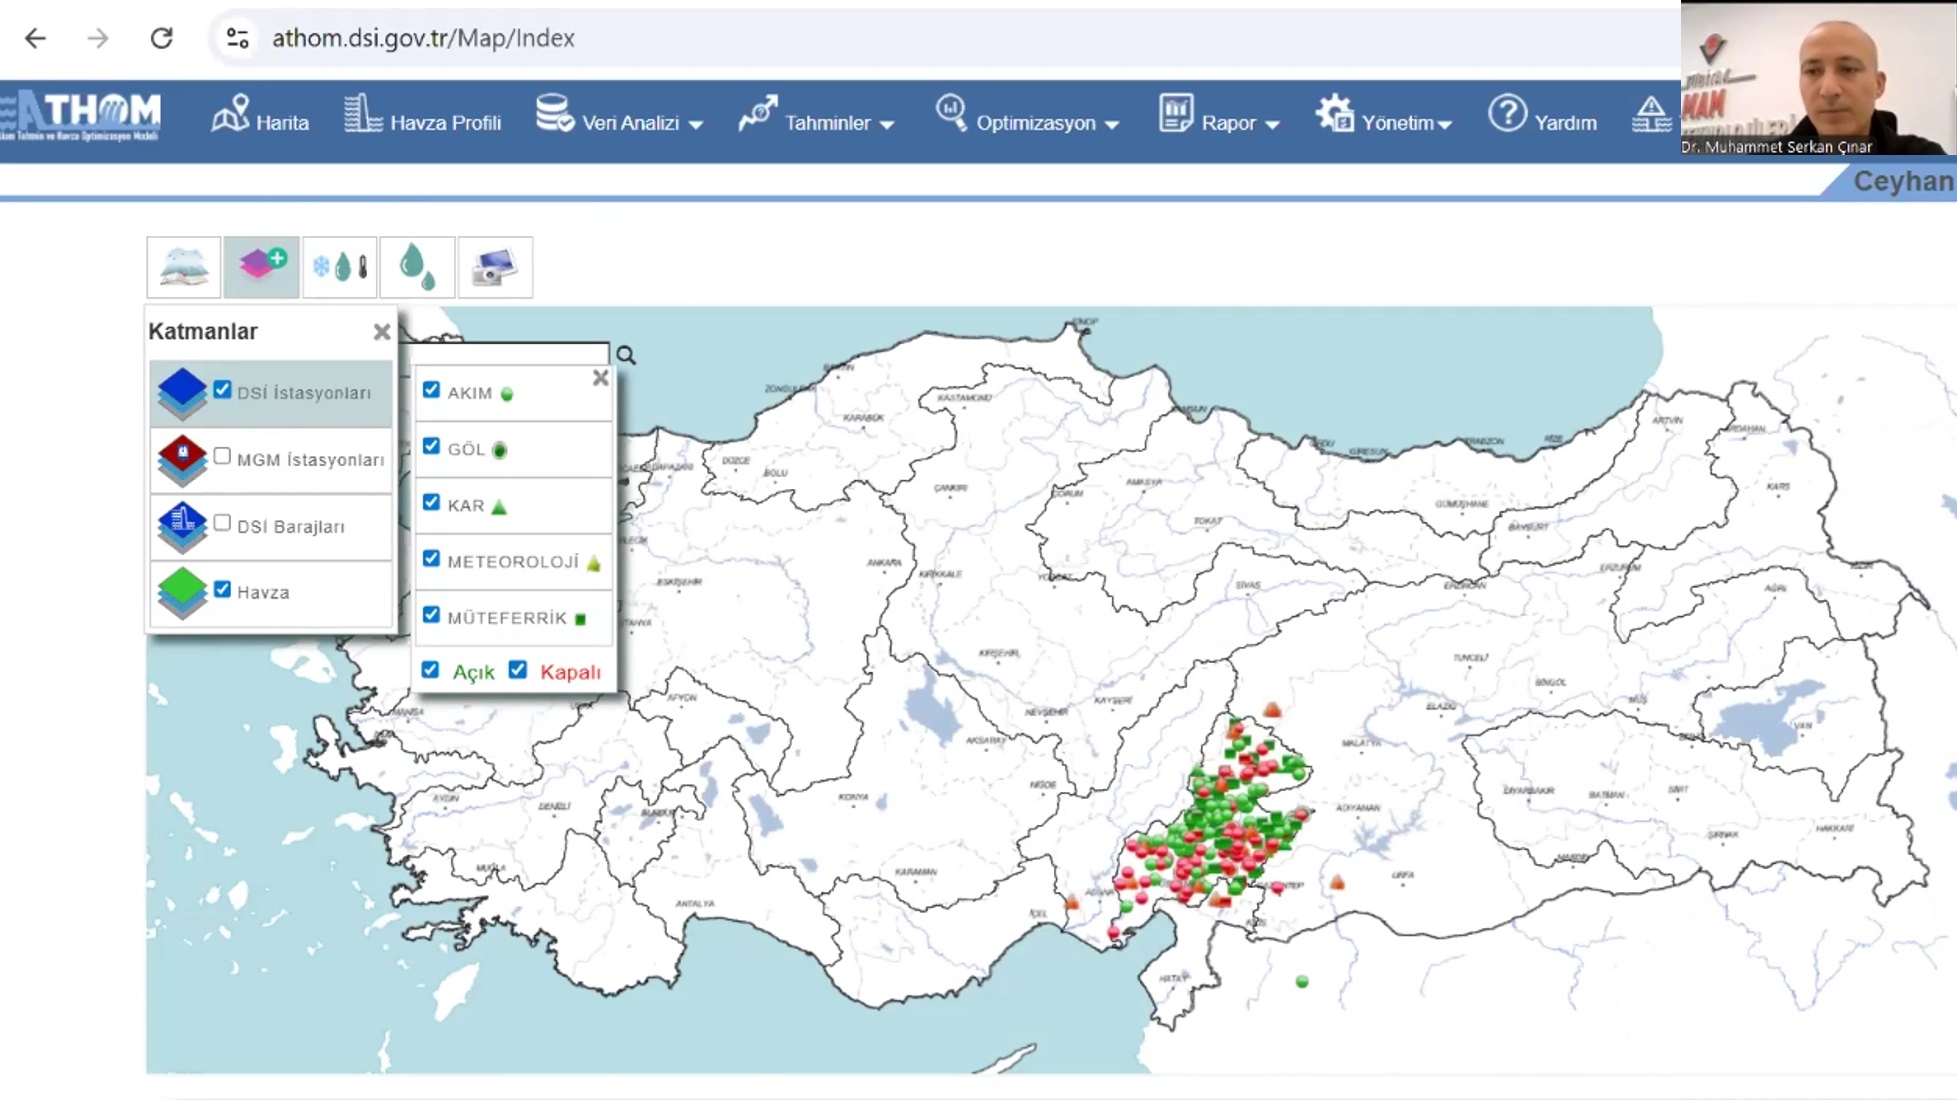Screen dimensions: 1957x1100
Task: Click the layers-add toolbar icon
Action: 261,267
